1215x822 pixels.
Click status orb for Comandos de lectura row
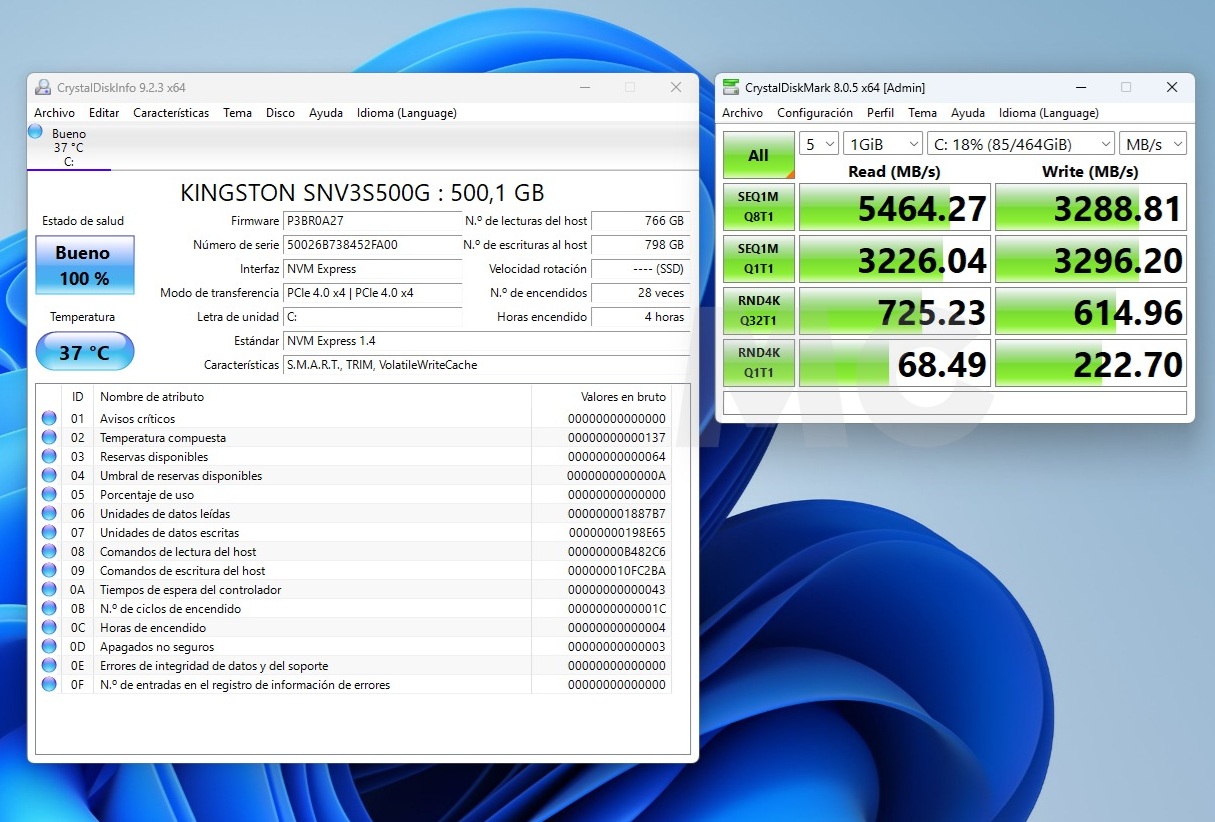pos(49,552)
